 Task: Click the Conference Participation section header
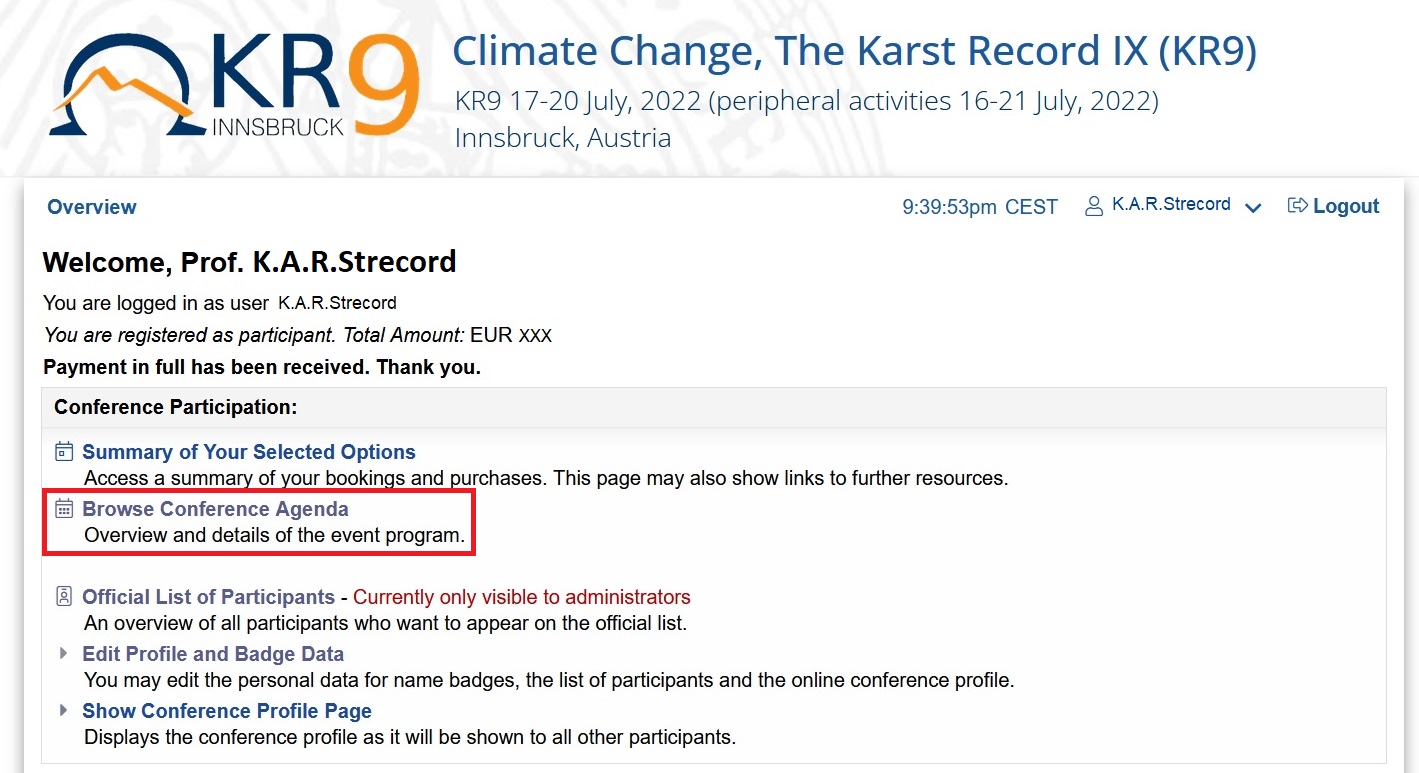(x=176, y=407)
